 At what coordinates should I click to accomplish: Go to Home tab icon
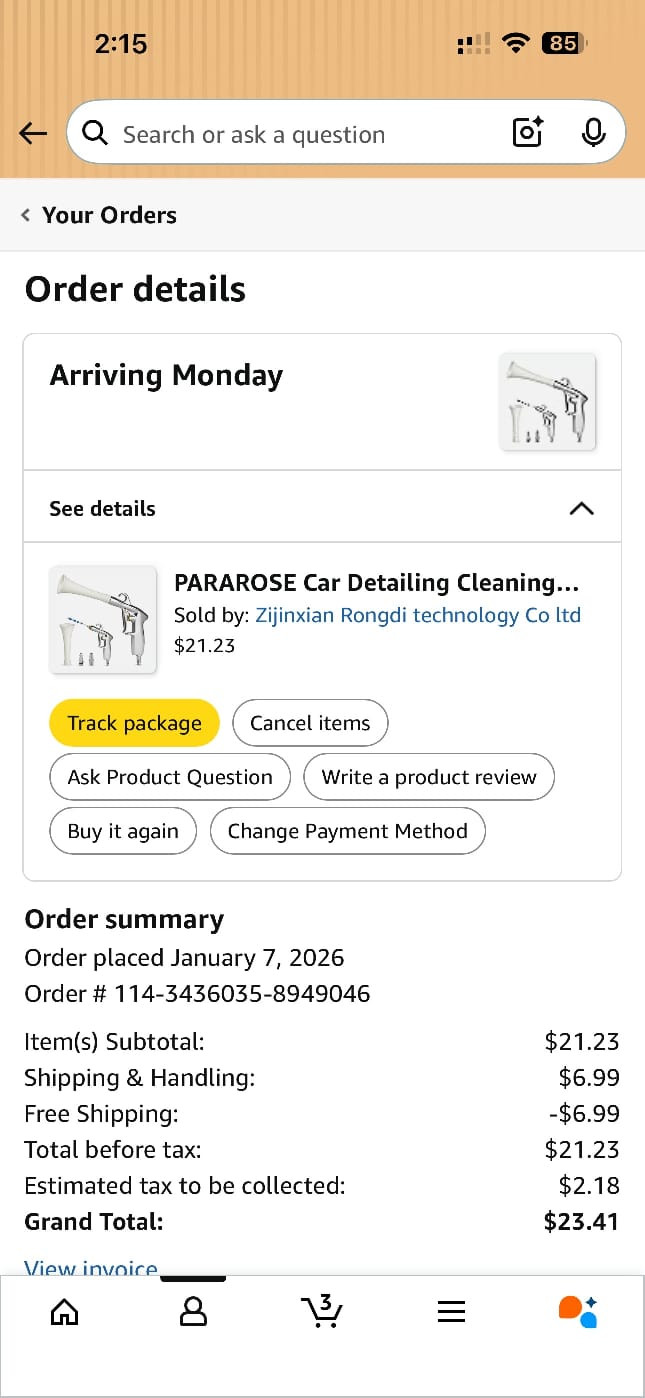click(x=64, y=1311)
